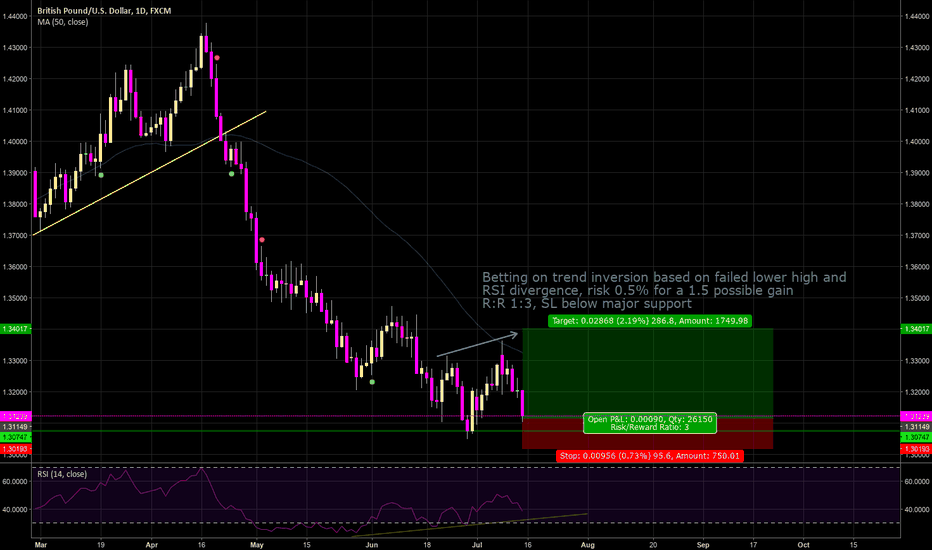932x550 pixels.
Task: Click the magenta current price label on right axis
Action: (916, 416)
